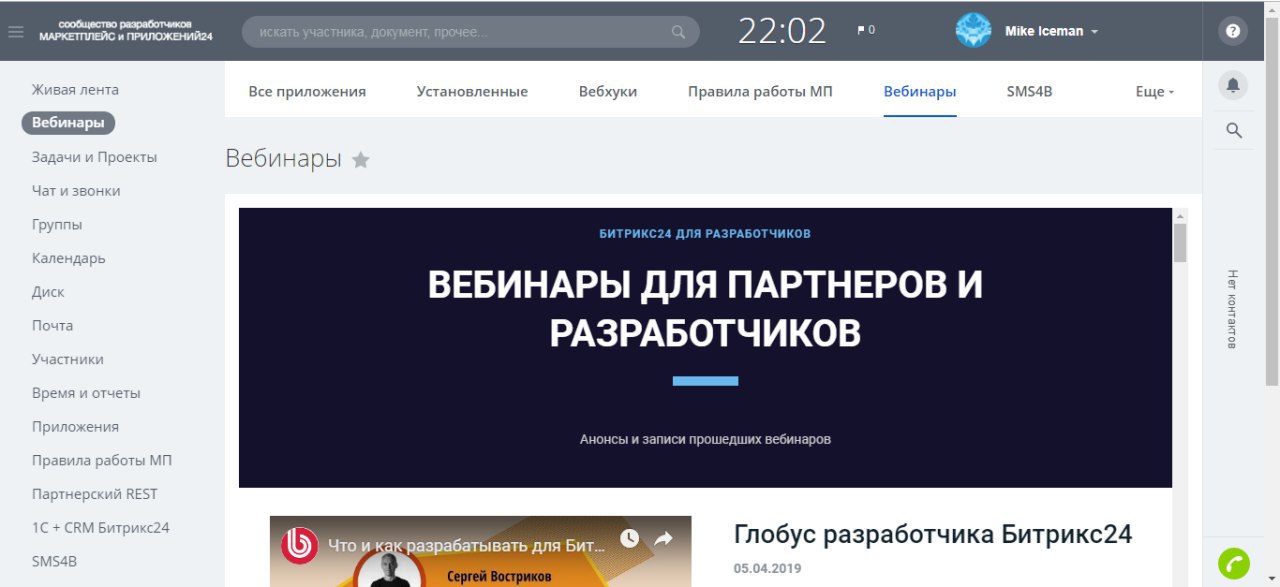
Task: Click the green phone call button
Action: [x=1233, y=564]
